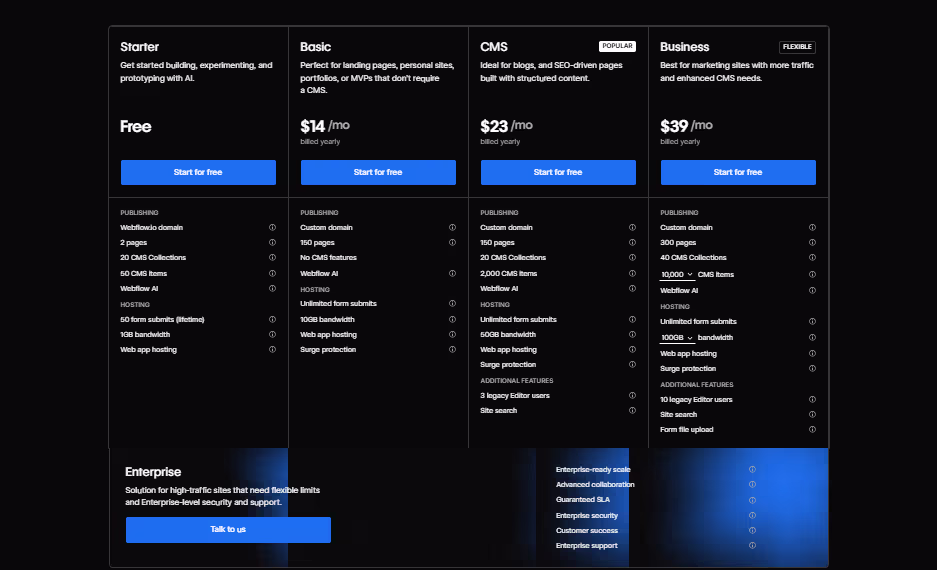
Task: Click info icon for CMS 150 pages
Action: point(632,243)
